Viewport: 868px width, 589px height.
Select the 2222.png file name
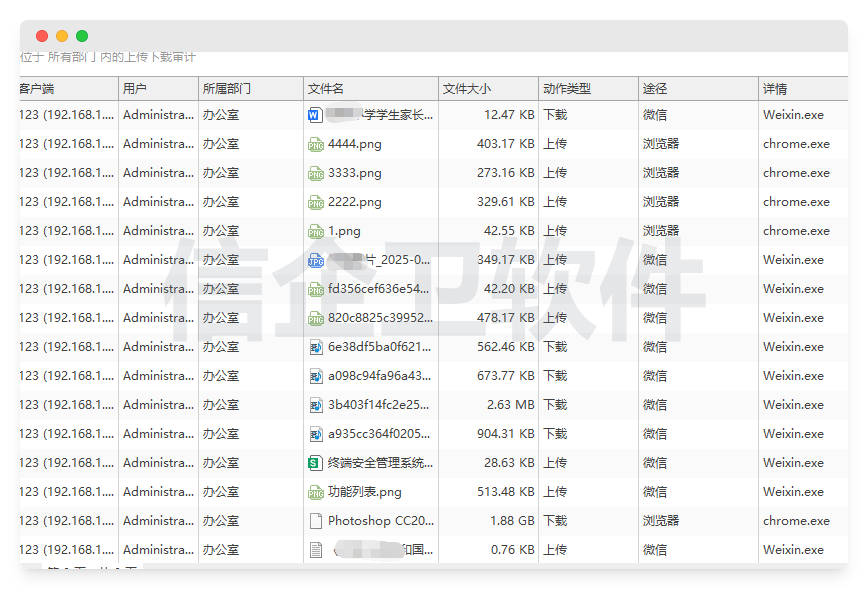(355, 202)
